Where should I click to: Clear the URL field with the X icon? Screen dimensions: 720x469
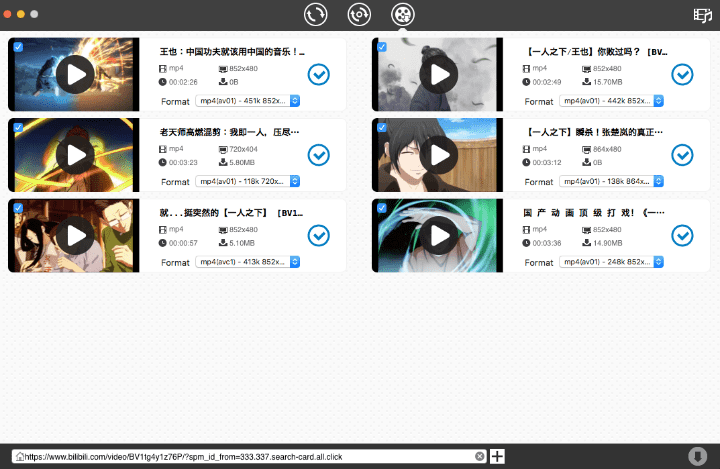click(480, 456)
